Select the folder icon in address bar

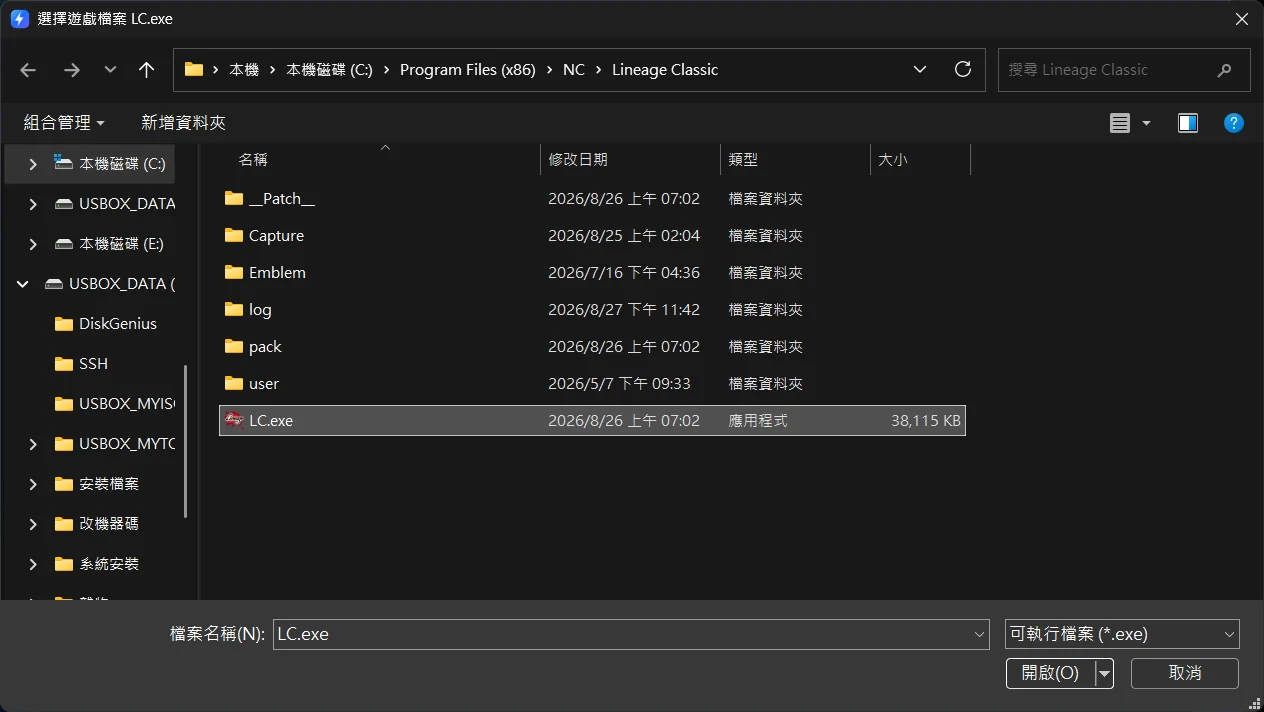click(194, 70)
